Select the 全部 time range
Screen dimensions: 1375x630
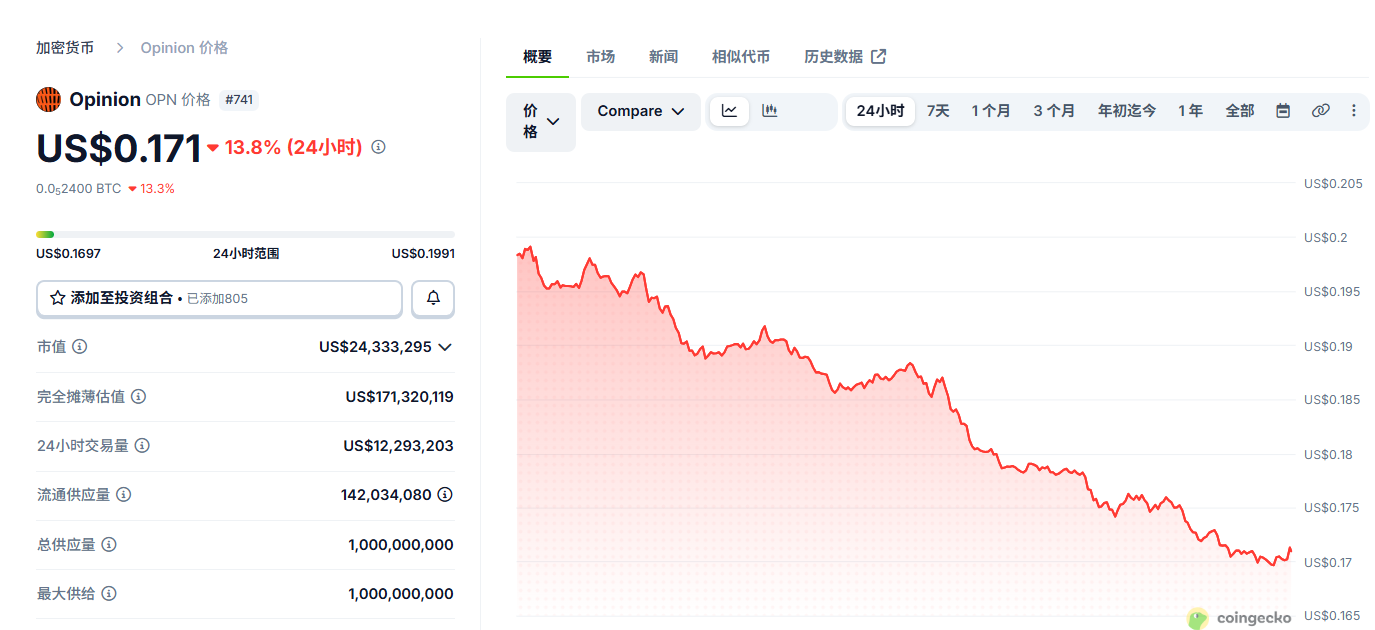(x=1240, y=111)
